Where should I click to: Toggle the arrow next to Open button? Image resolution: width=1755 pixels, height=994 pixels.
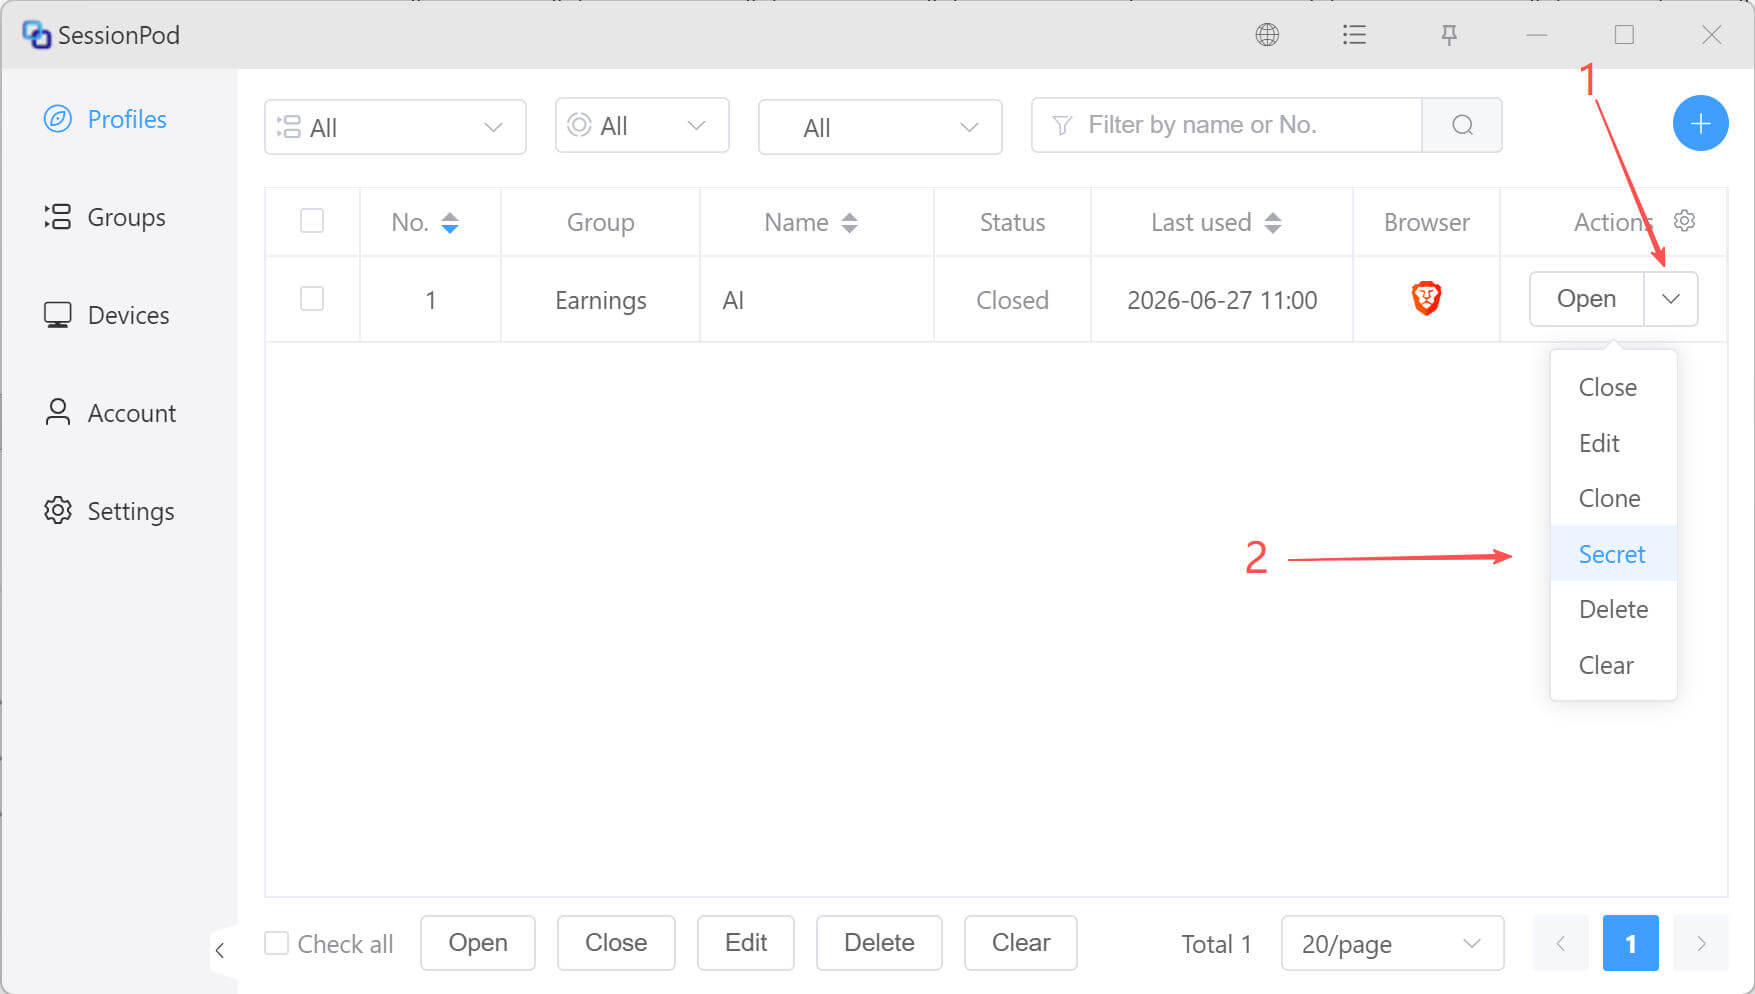click(x=1670, y=298)
